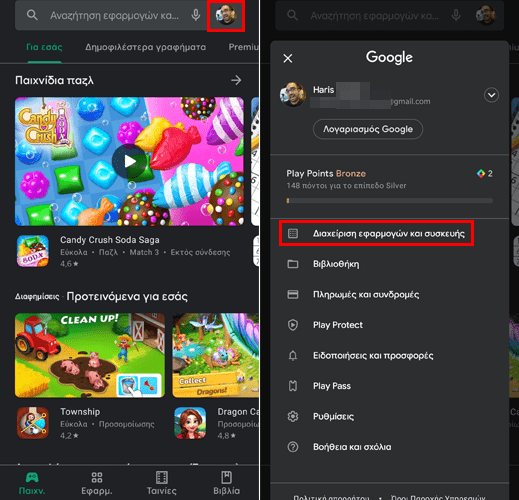The image size is (519, 500).
Task: Open Candy Crush Soda Saga title
Action: point(110,240)
